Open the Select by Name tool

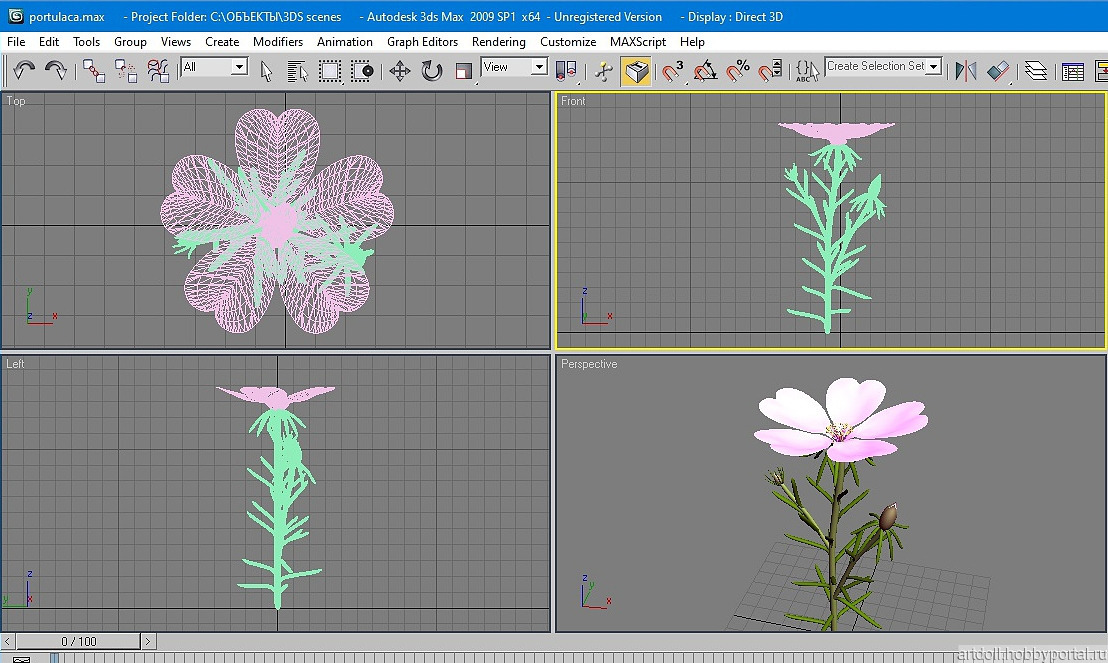(297, 71)
